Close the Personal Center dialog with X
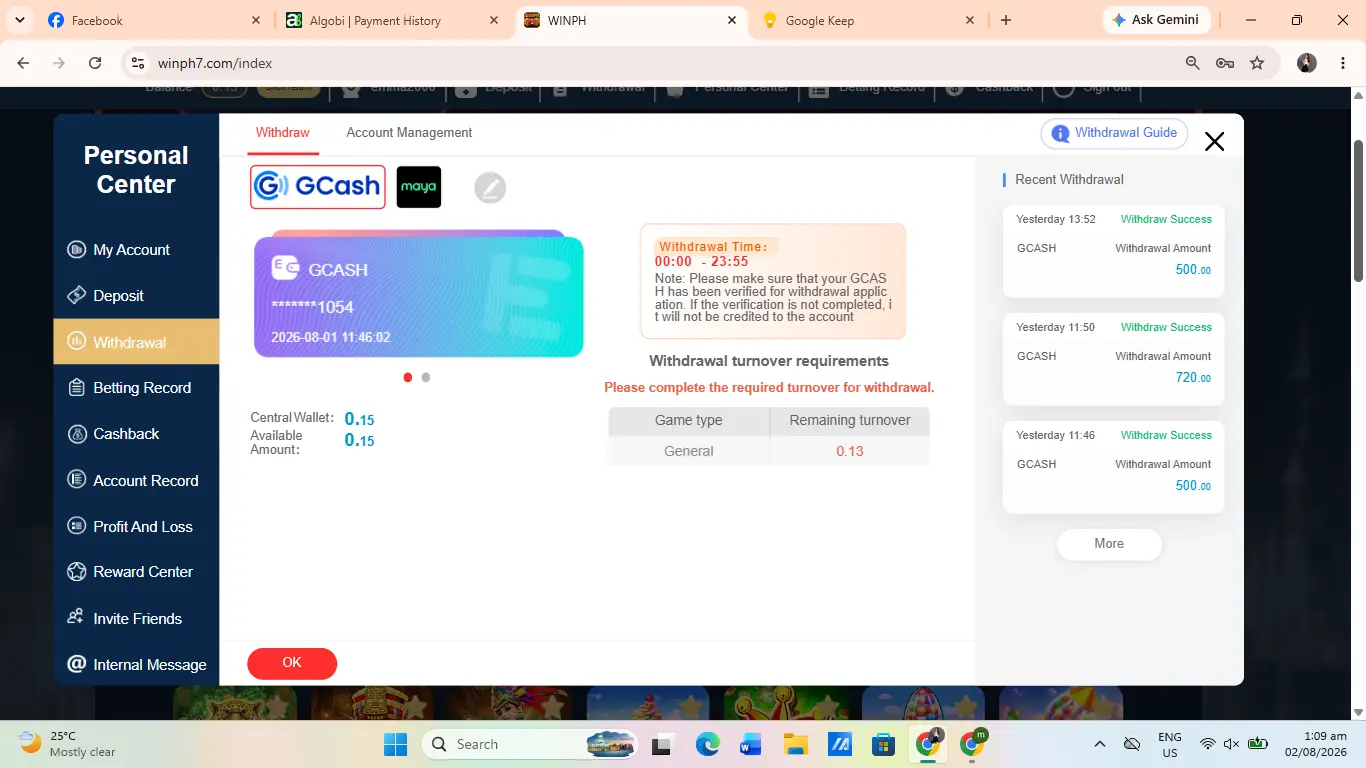 pos(1214,142)
